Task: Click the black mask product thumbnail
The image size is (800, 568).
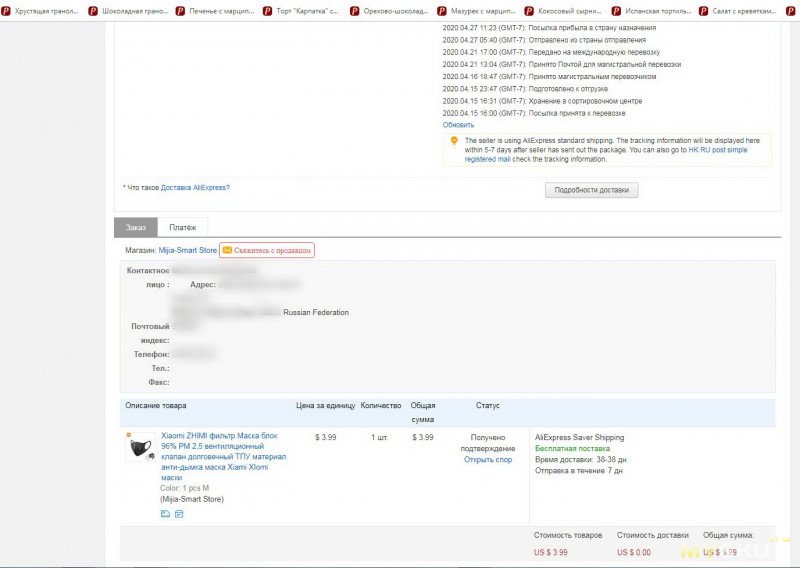Action: (x=140, y=447)
